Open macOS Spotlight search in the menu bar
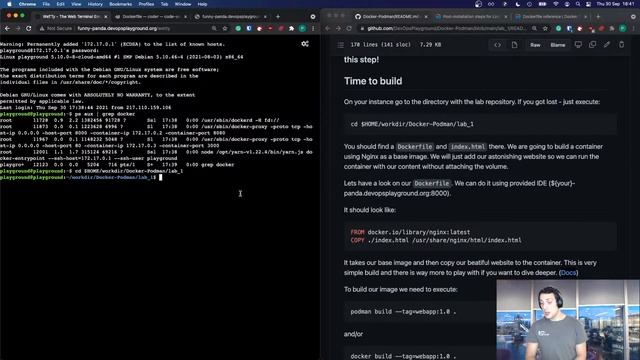 tap(578, 4)
